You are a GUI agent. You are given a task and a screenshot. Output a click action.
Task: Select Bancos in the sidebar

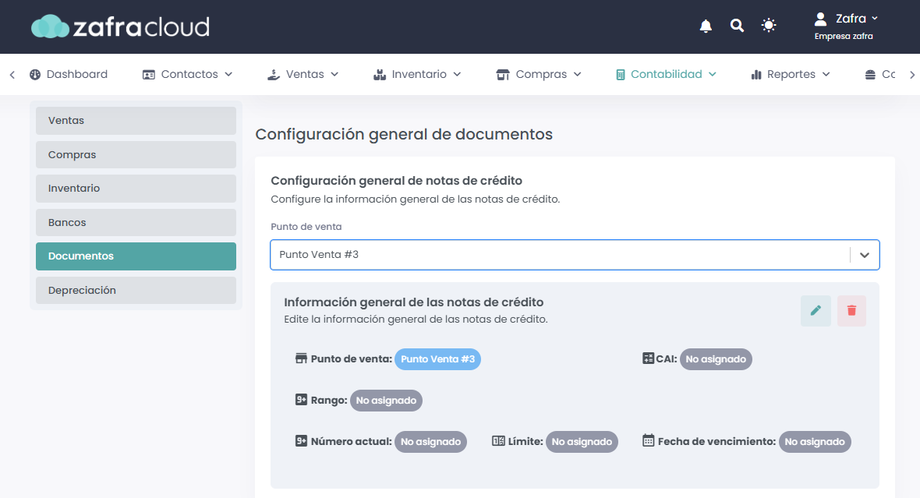136,222
